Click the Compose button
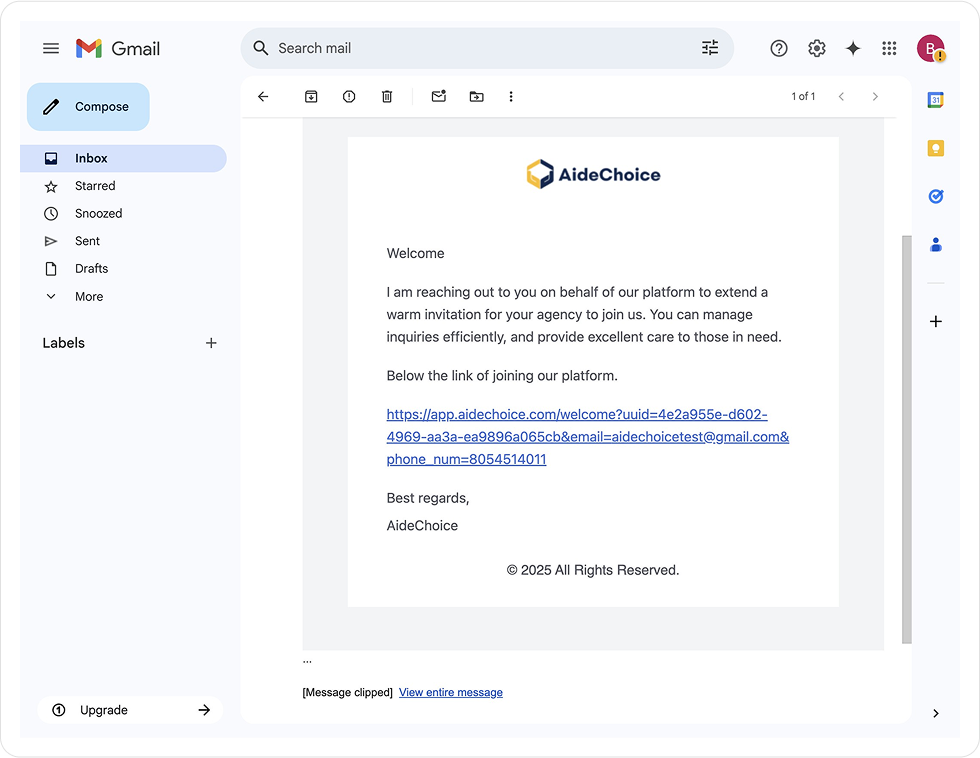Screen dimensions: 980x758 (88, 107)
